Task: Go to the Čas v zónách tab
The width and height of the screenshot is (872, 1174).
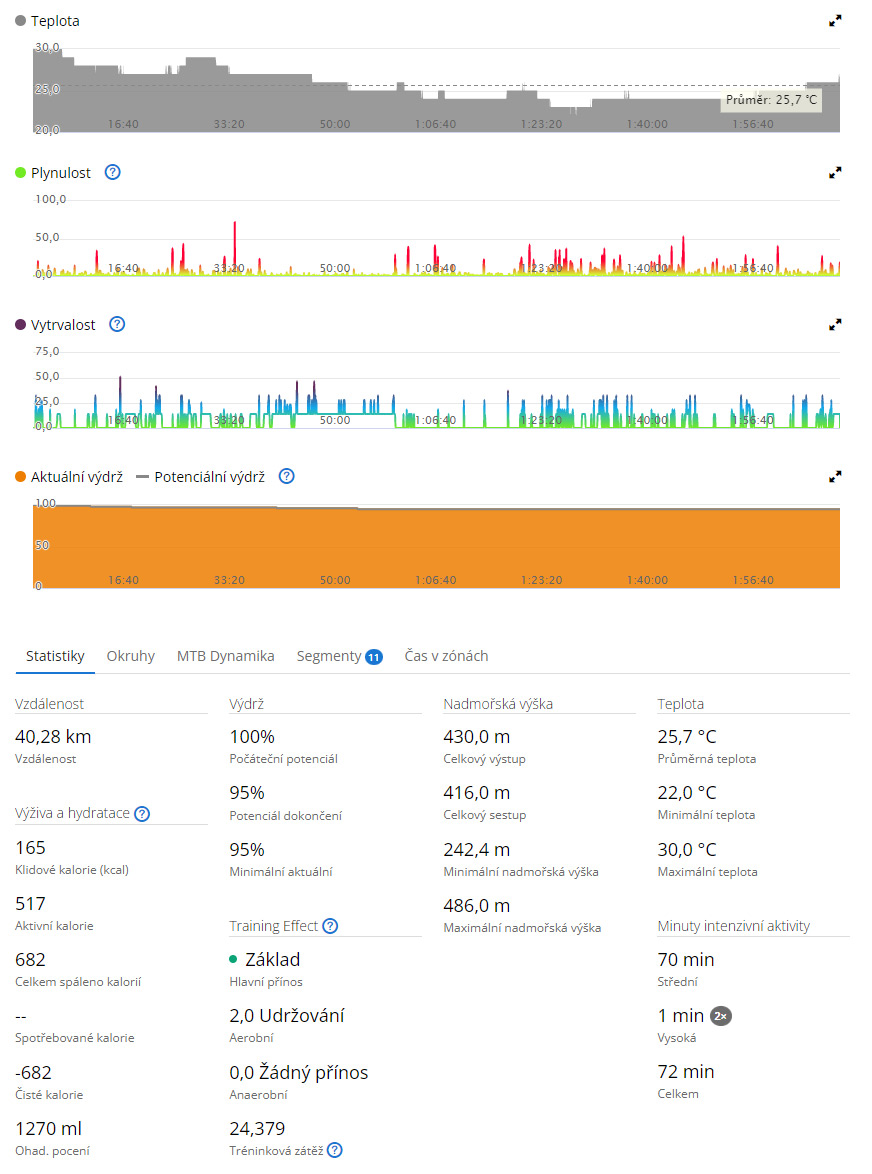Action: pyautogui.click(x=446, y=656)
